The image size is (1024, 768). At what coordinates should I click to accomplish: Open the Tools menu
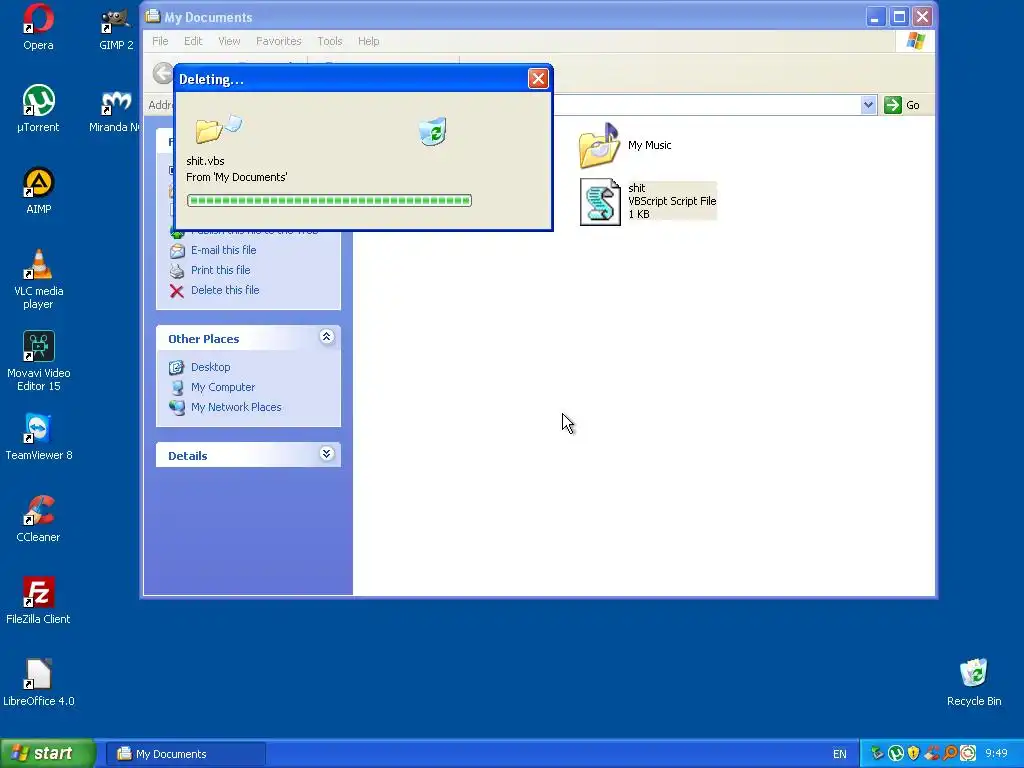pyautogui.click(x=330, y=41)
